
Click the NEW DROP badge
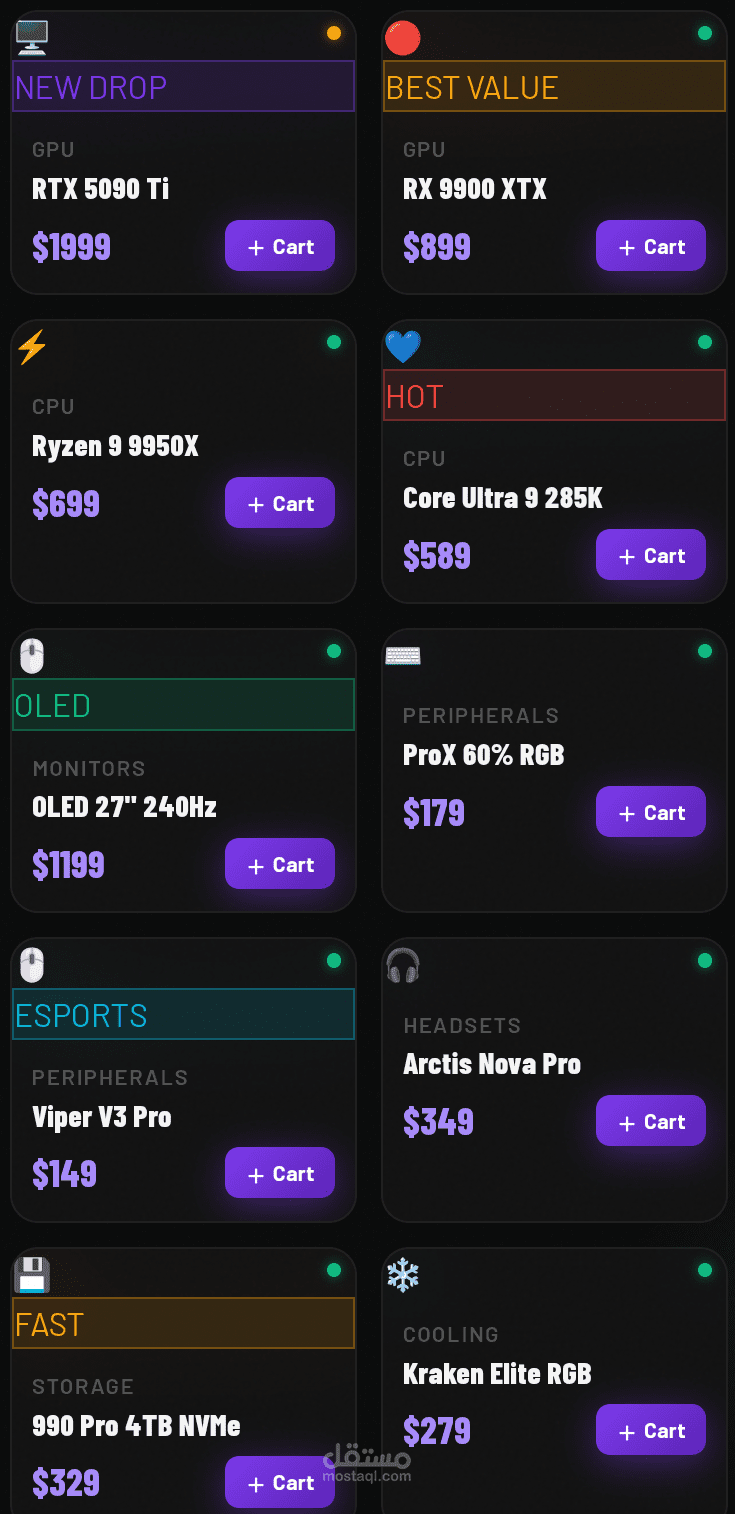(183, 87)
